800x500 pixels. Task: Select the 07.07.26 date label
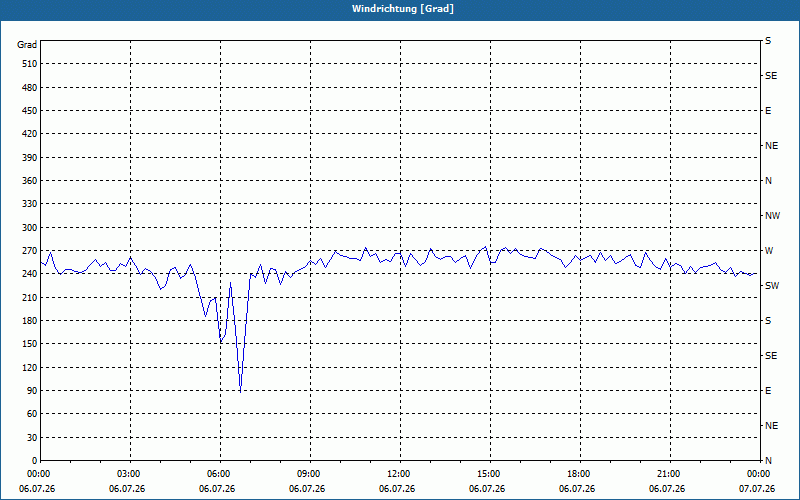tap(757, 489)
